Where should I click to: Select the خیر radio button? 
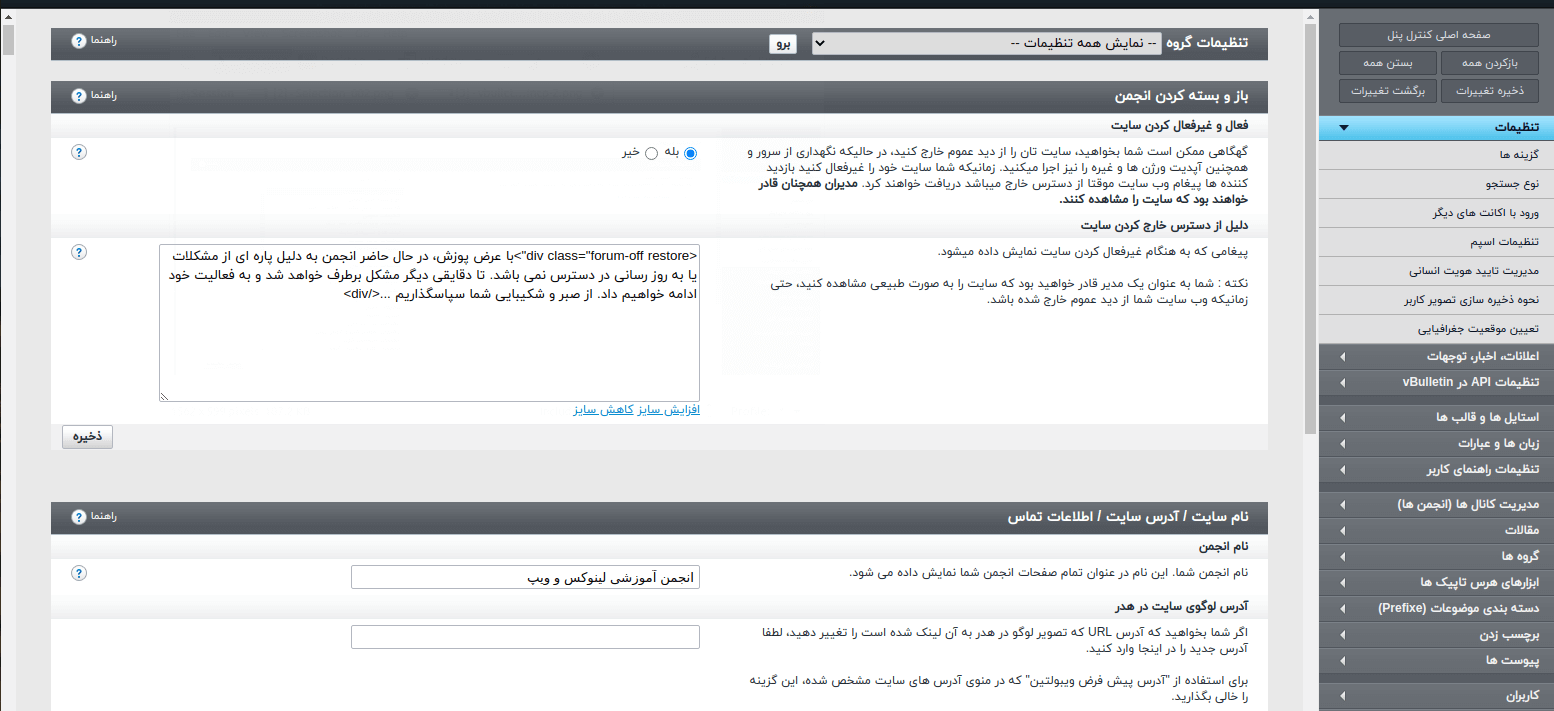coord(651,153)
